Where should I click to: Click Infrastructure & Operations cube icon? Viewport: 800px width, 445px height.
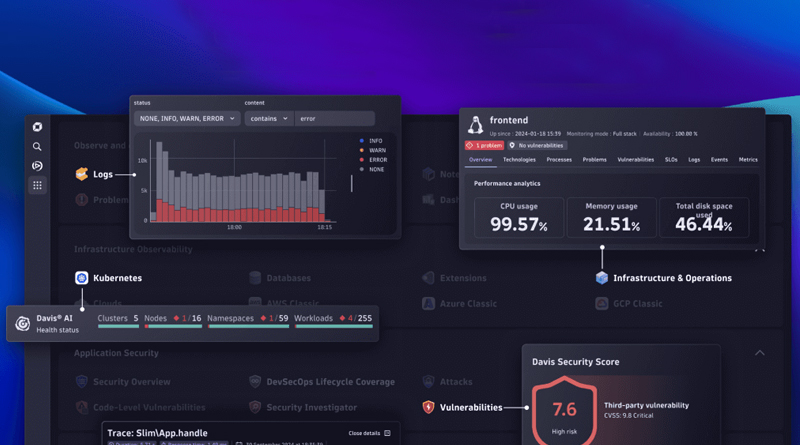click(602, 278)
